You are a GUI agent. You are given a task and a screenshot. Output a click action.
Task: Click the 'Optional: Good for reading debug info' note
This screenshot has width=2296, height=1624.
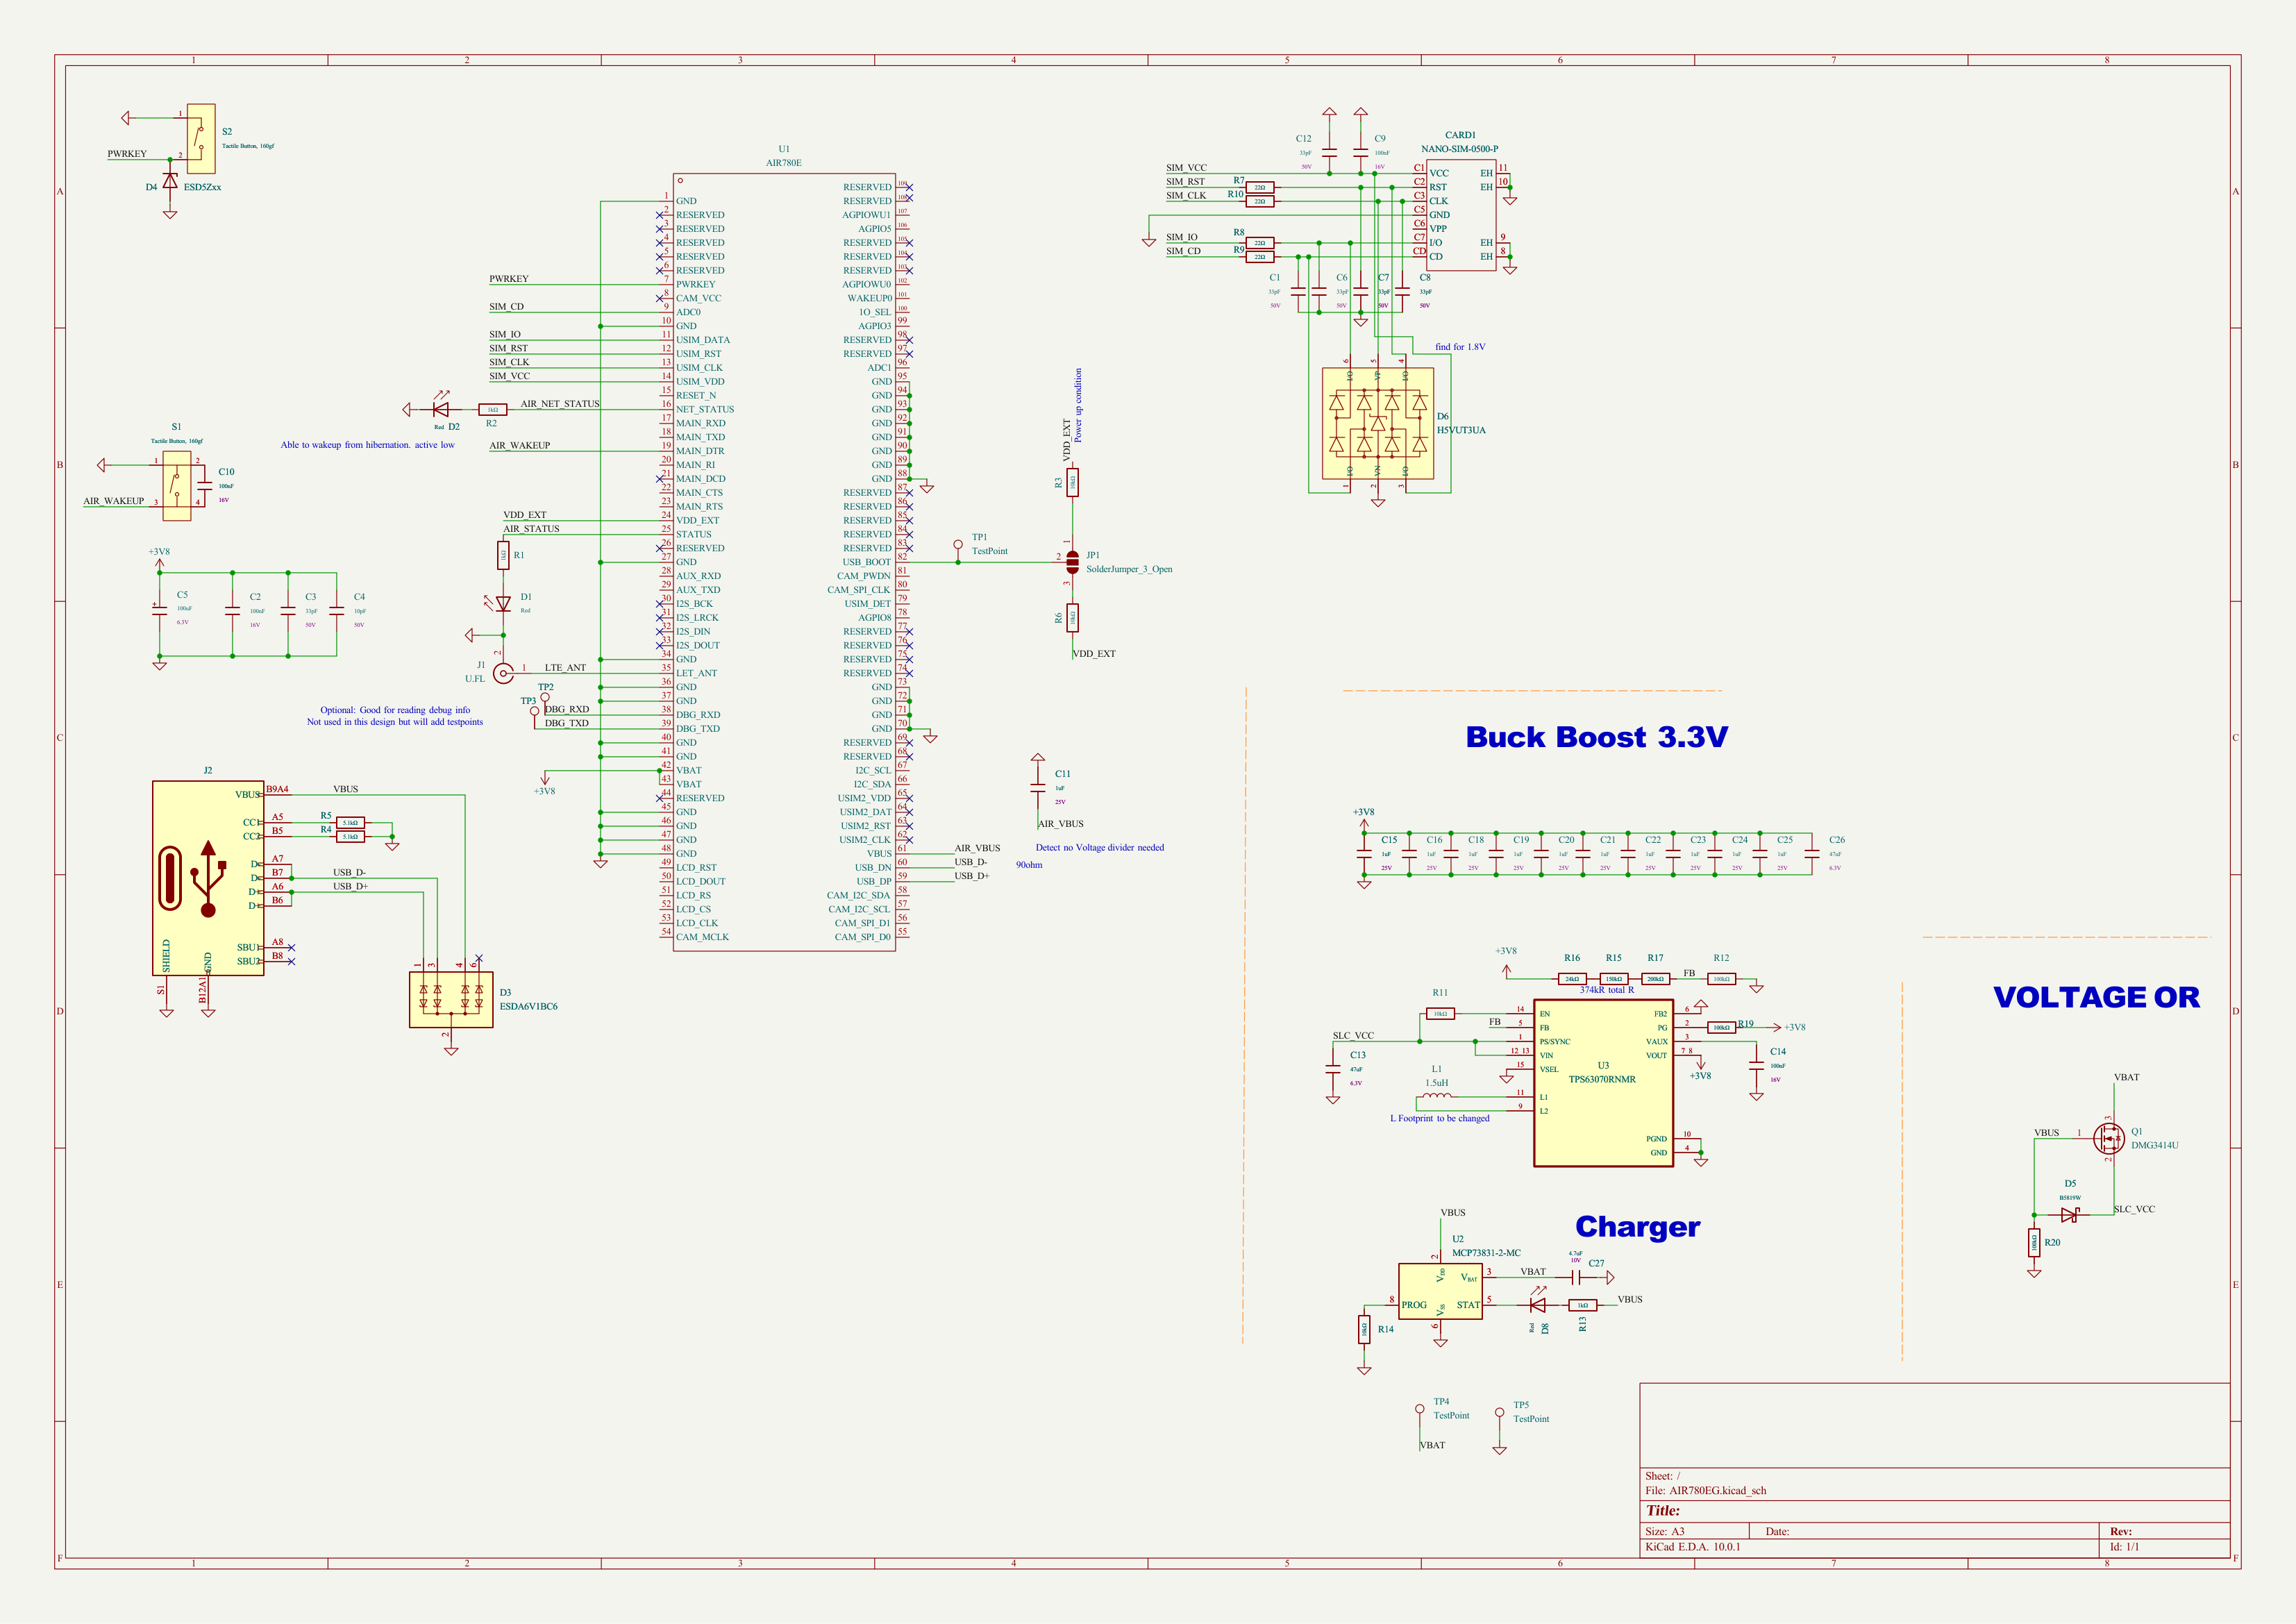click(x=395, y=710)
